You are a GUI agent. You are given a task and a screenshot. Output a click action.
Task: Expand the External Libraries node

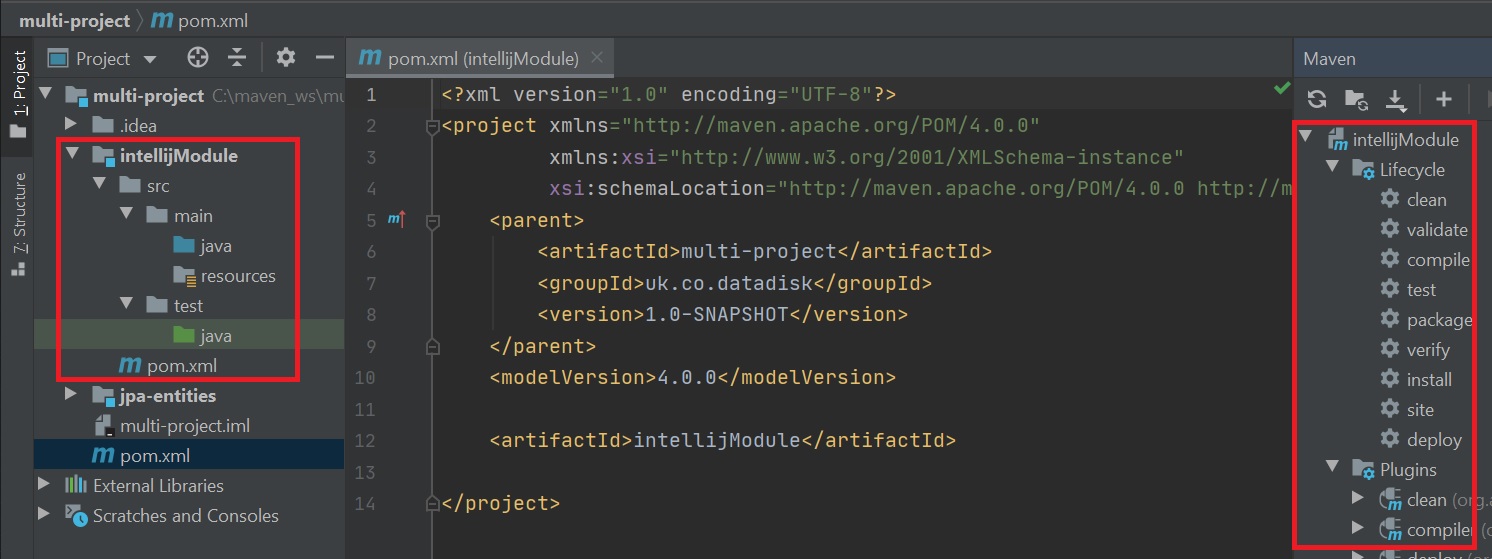pos(44,485)
